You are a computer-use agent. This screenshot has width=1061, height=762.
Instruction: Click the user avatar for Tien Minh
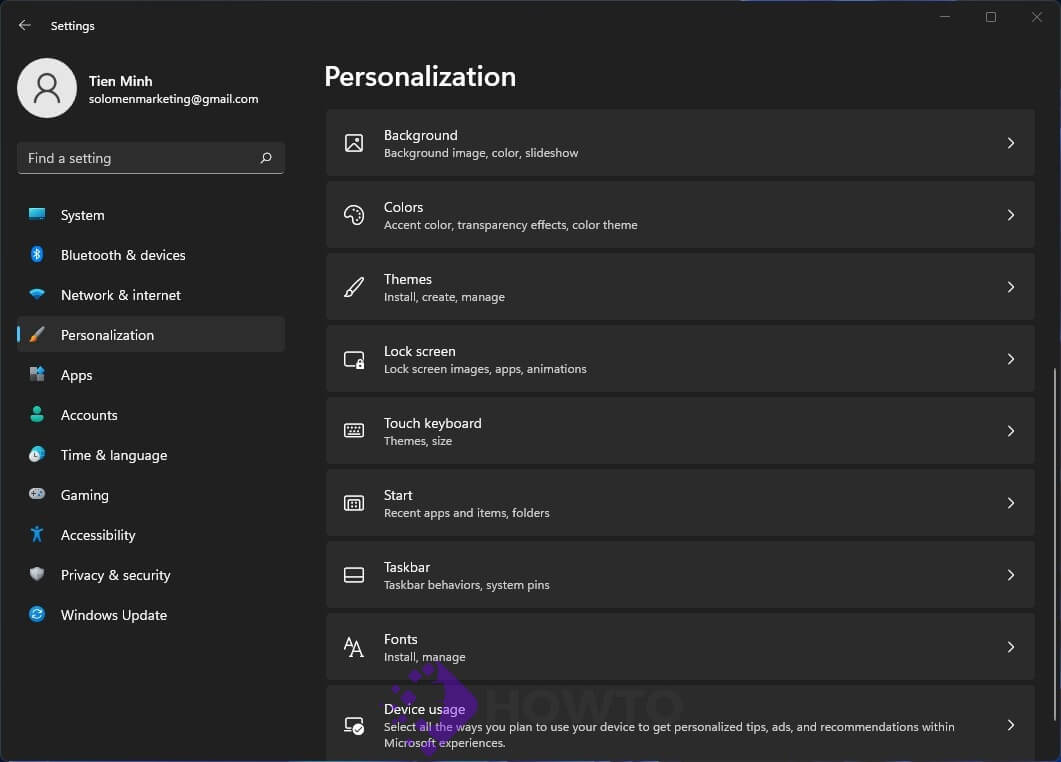47,88
